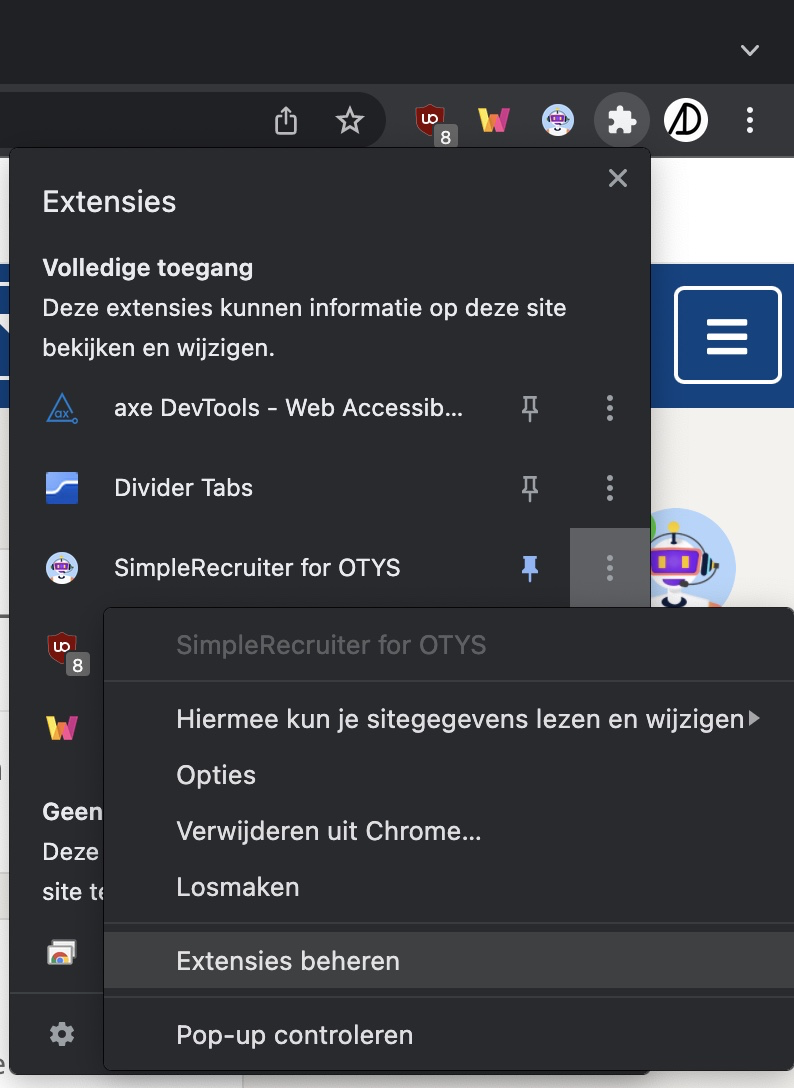The width and height of the screenshot is (794, 1088).
Task: Toggle the Extensions puzzle piece button
Action: point(621,120)
